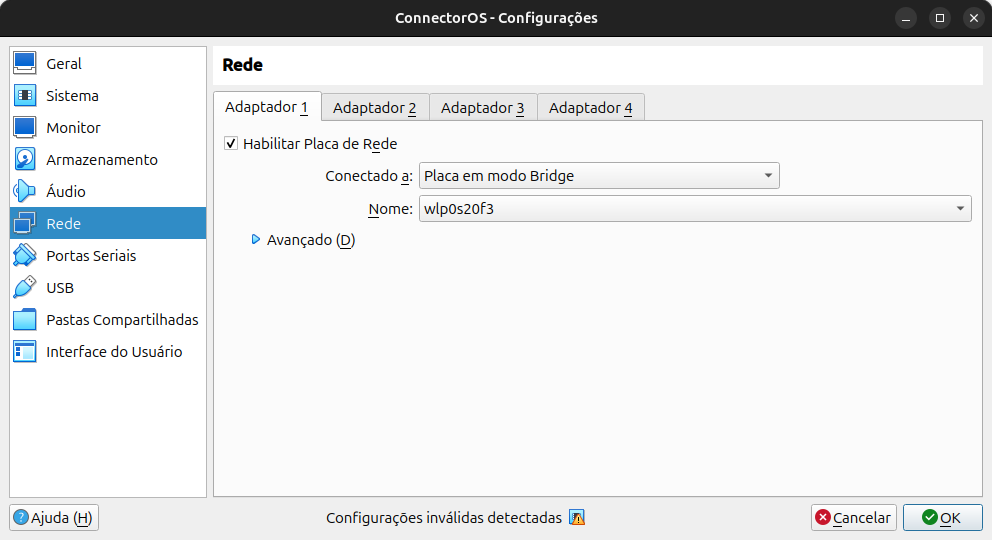
Task: Open the Monitor display icon
Action: tap(25, 127)
